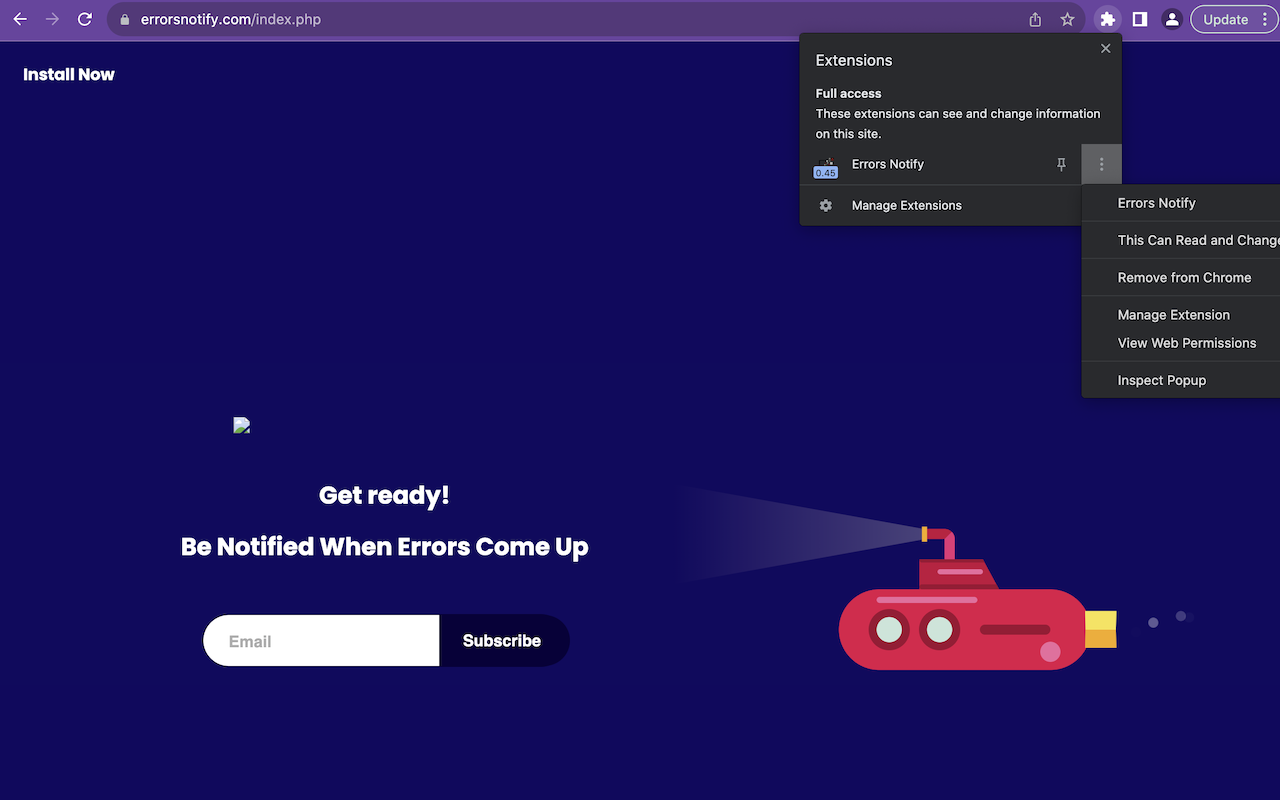Click the browser back arrow

20,19
